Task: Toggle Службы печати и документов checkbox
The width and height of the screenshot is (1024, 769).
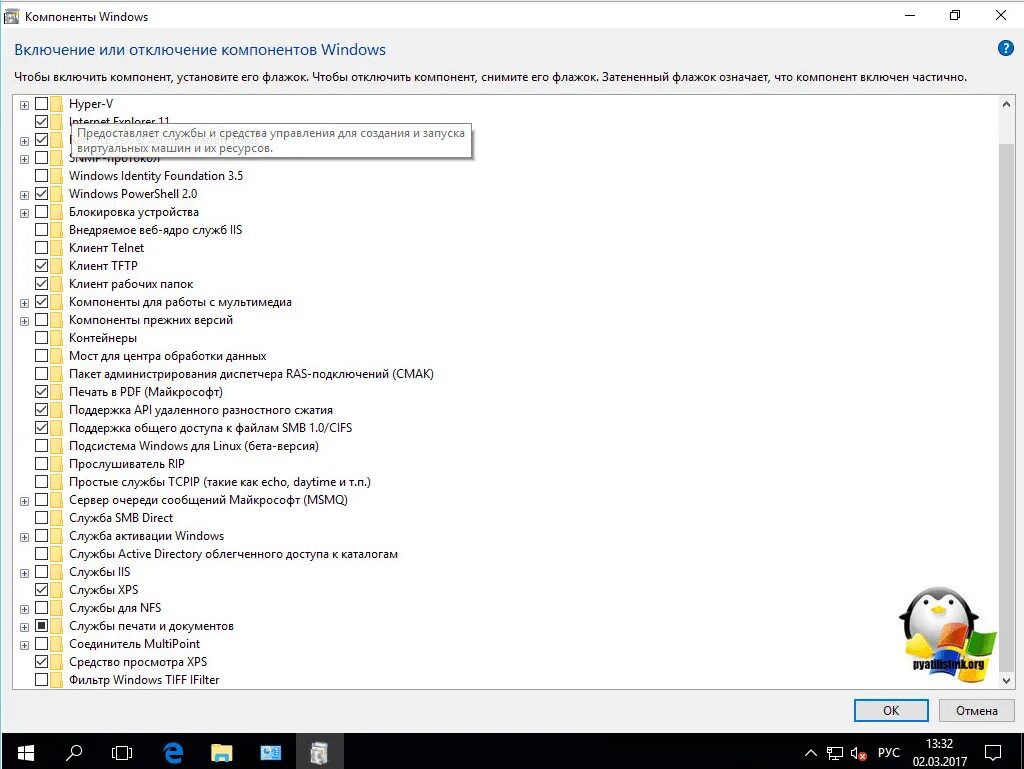Action: click(x=41, y=625)
